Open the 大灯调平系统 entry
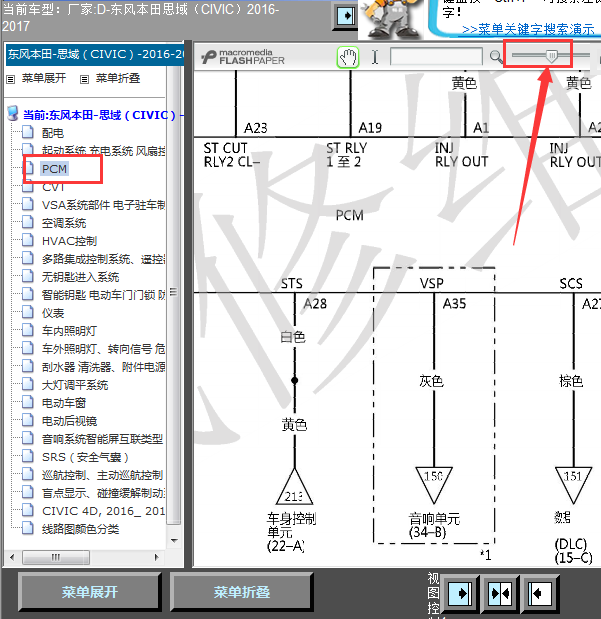The image size is (601, 619). [x=75, y=385]
